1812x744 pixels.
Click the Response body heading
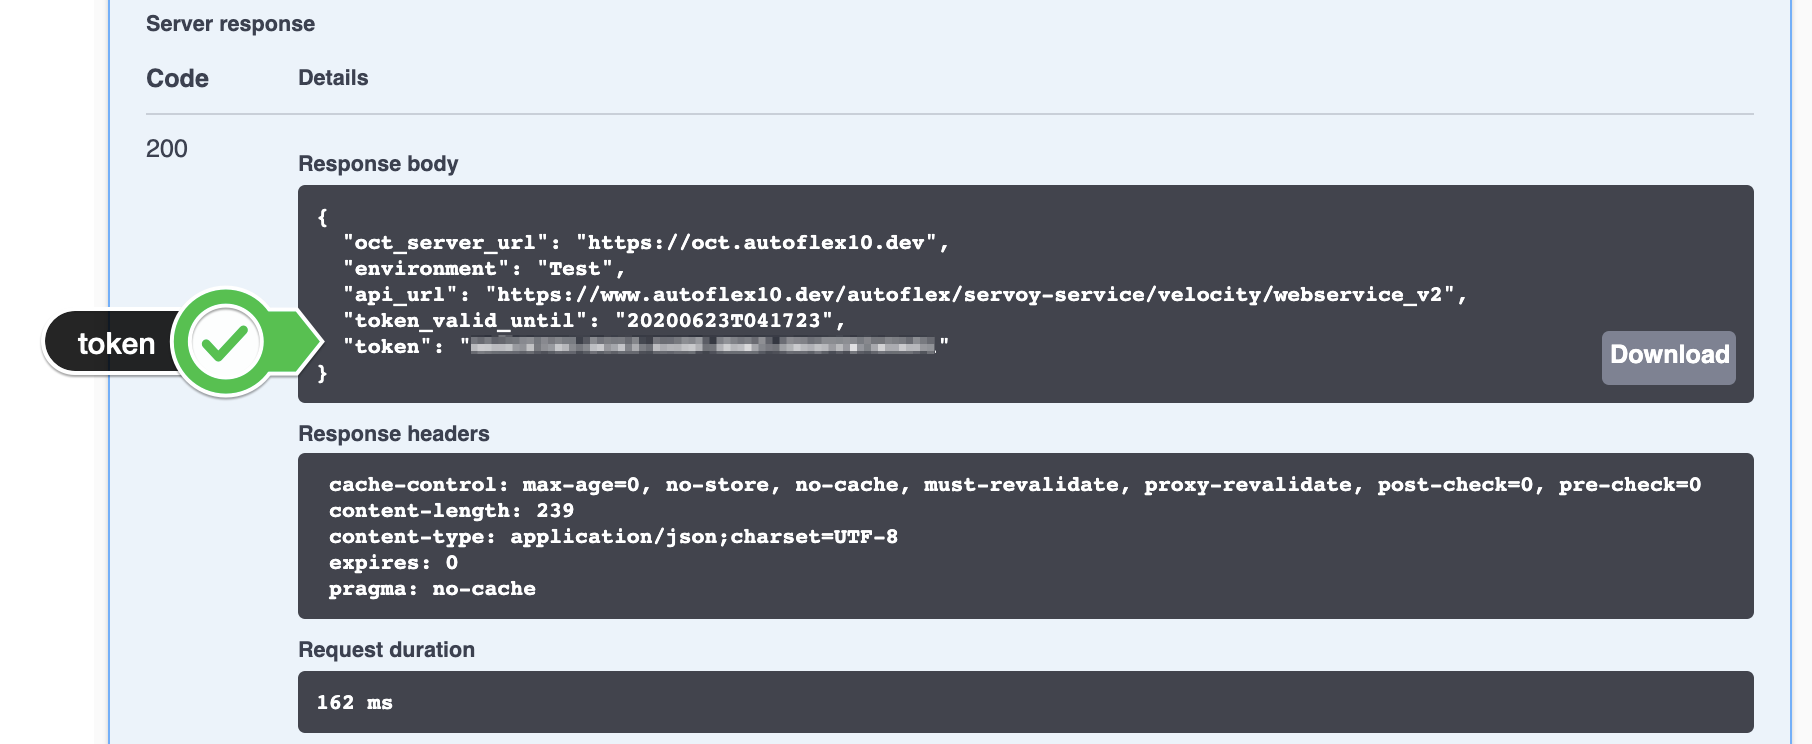pos(378,163)
